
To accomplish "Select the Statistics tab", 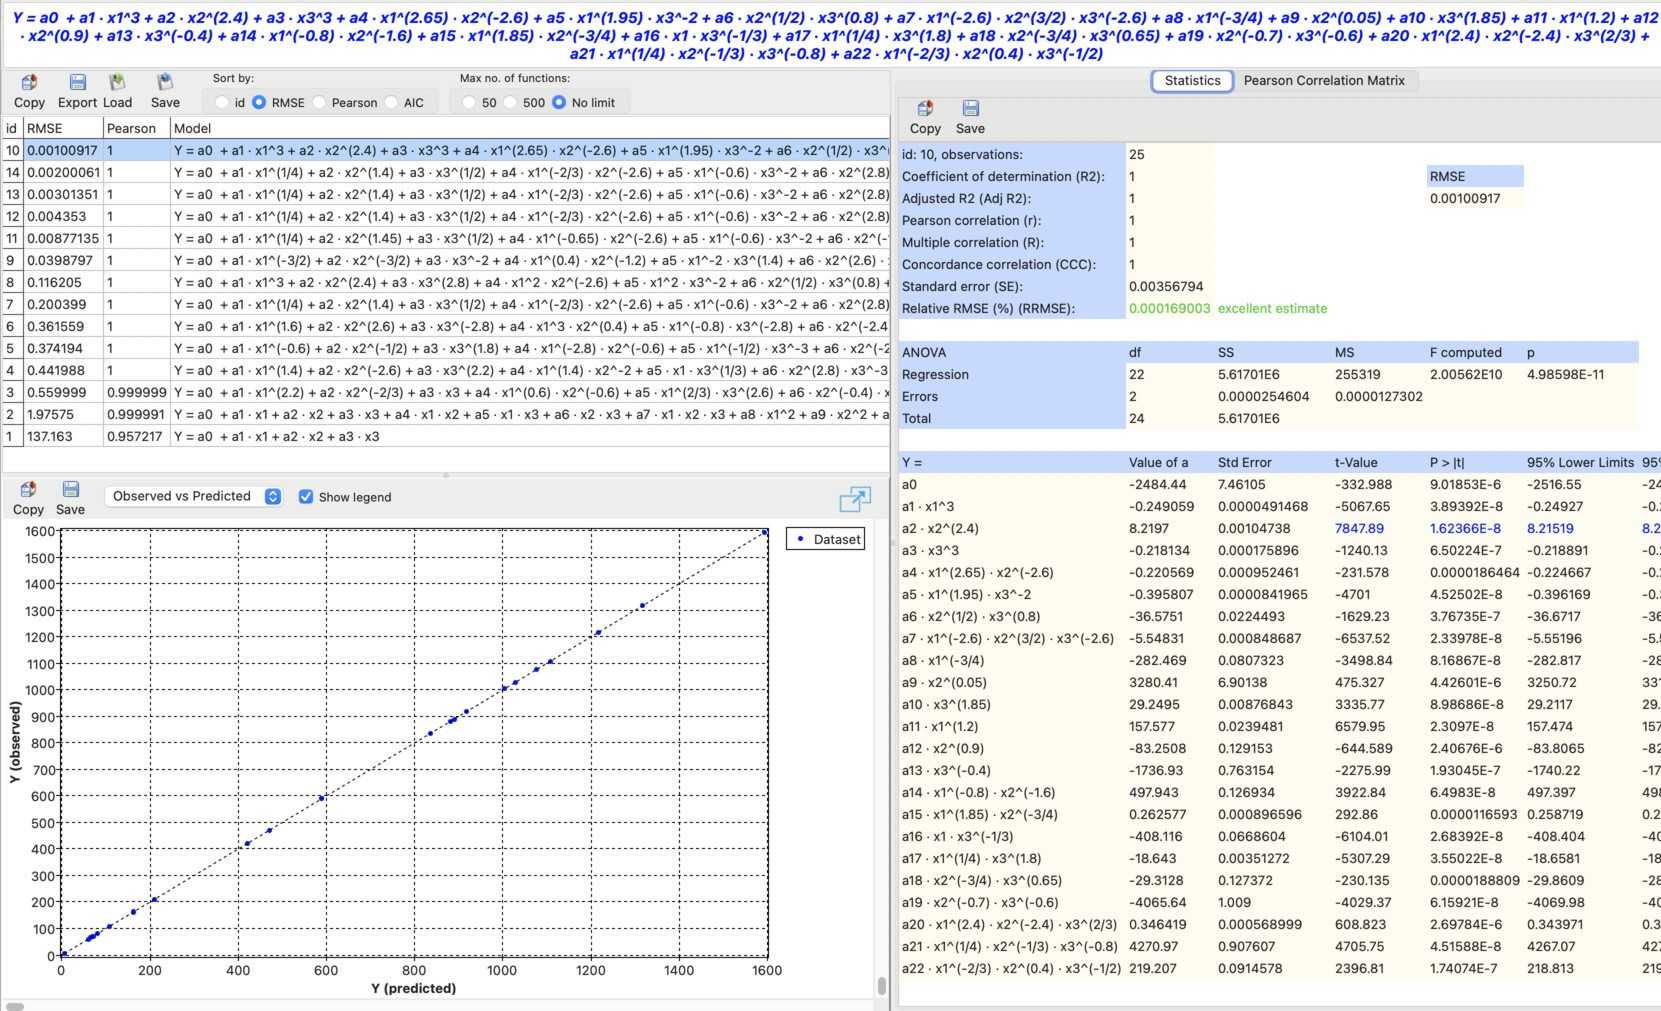I will click(1191, 80).
